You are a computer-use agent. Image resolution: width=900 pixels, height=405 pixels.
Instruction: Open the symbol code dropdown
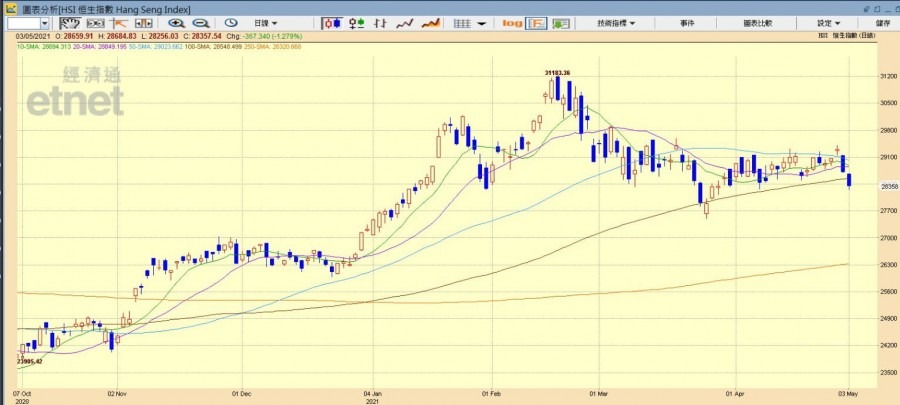pyautogui.click(x=45, y=22)
